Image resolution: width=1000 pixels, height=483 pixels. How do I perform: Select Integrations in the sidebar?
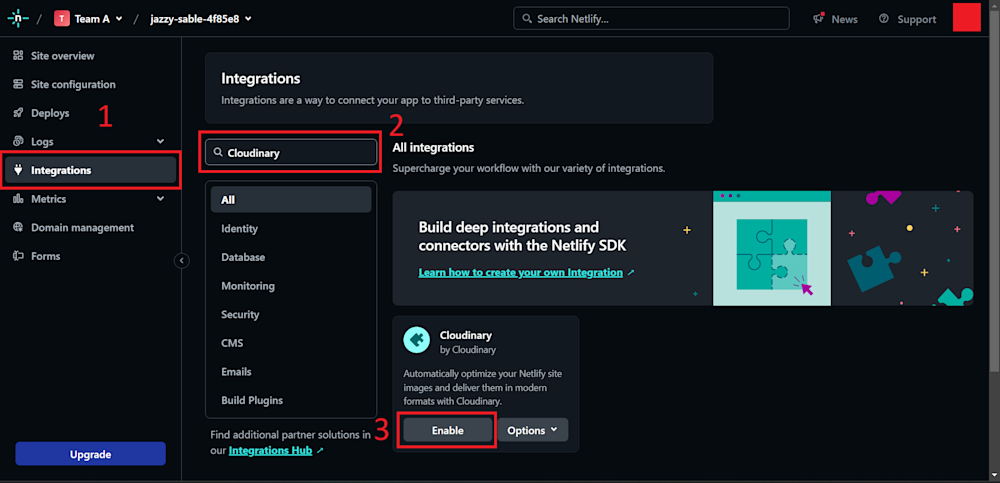[x=61, y=170]
